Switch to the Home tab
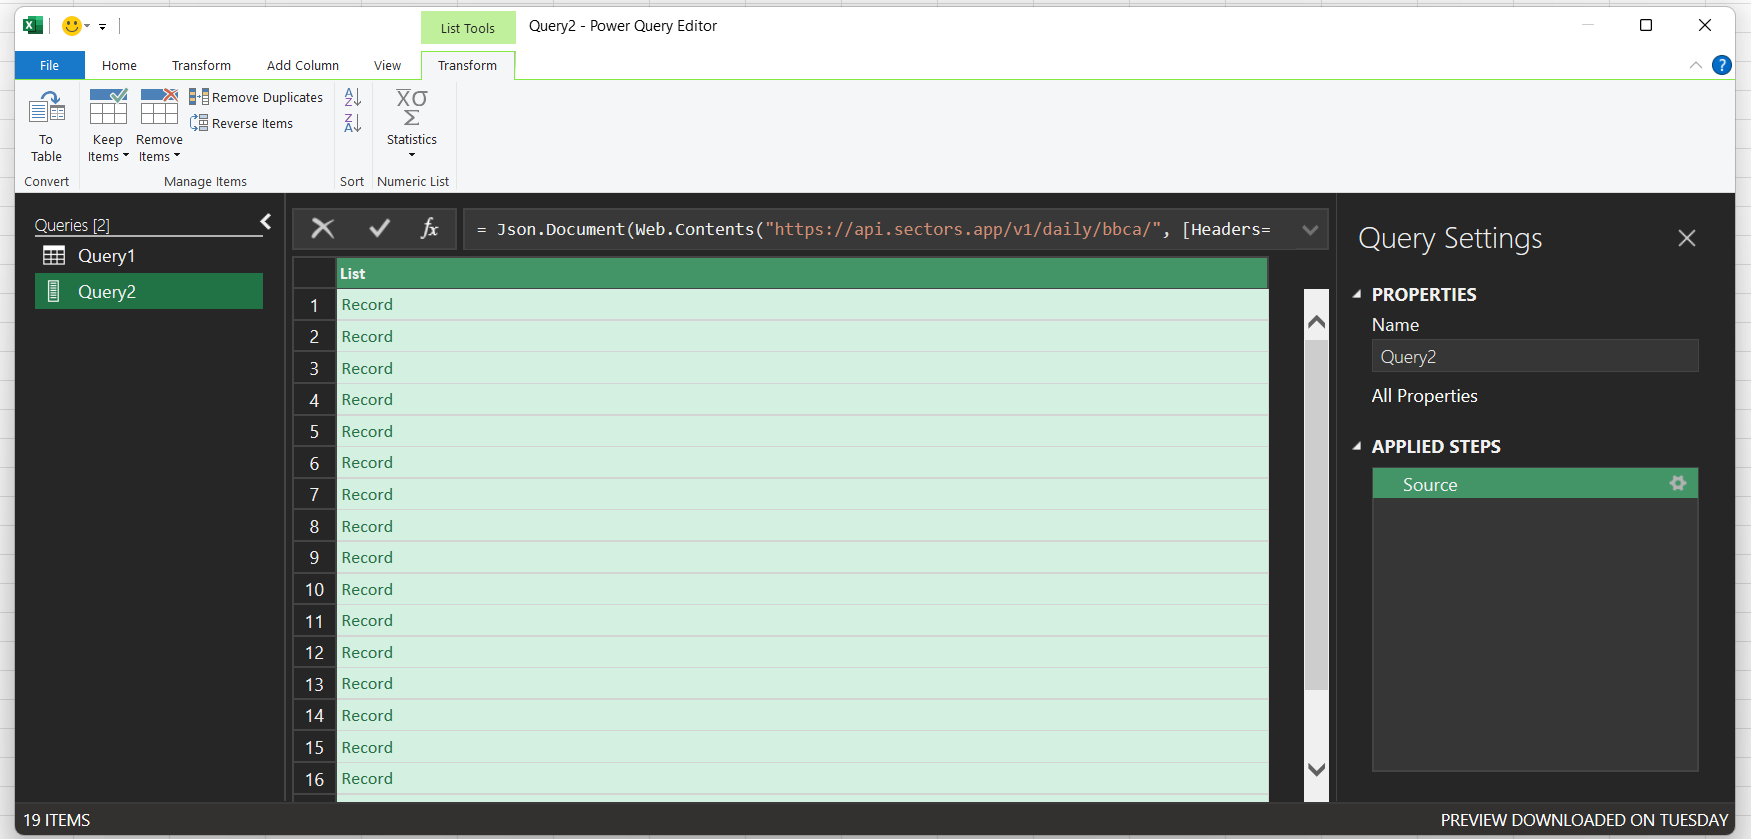 pyautogui.click(x=119, y=65)
